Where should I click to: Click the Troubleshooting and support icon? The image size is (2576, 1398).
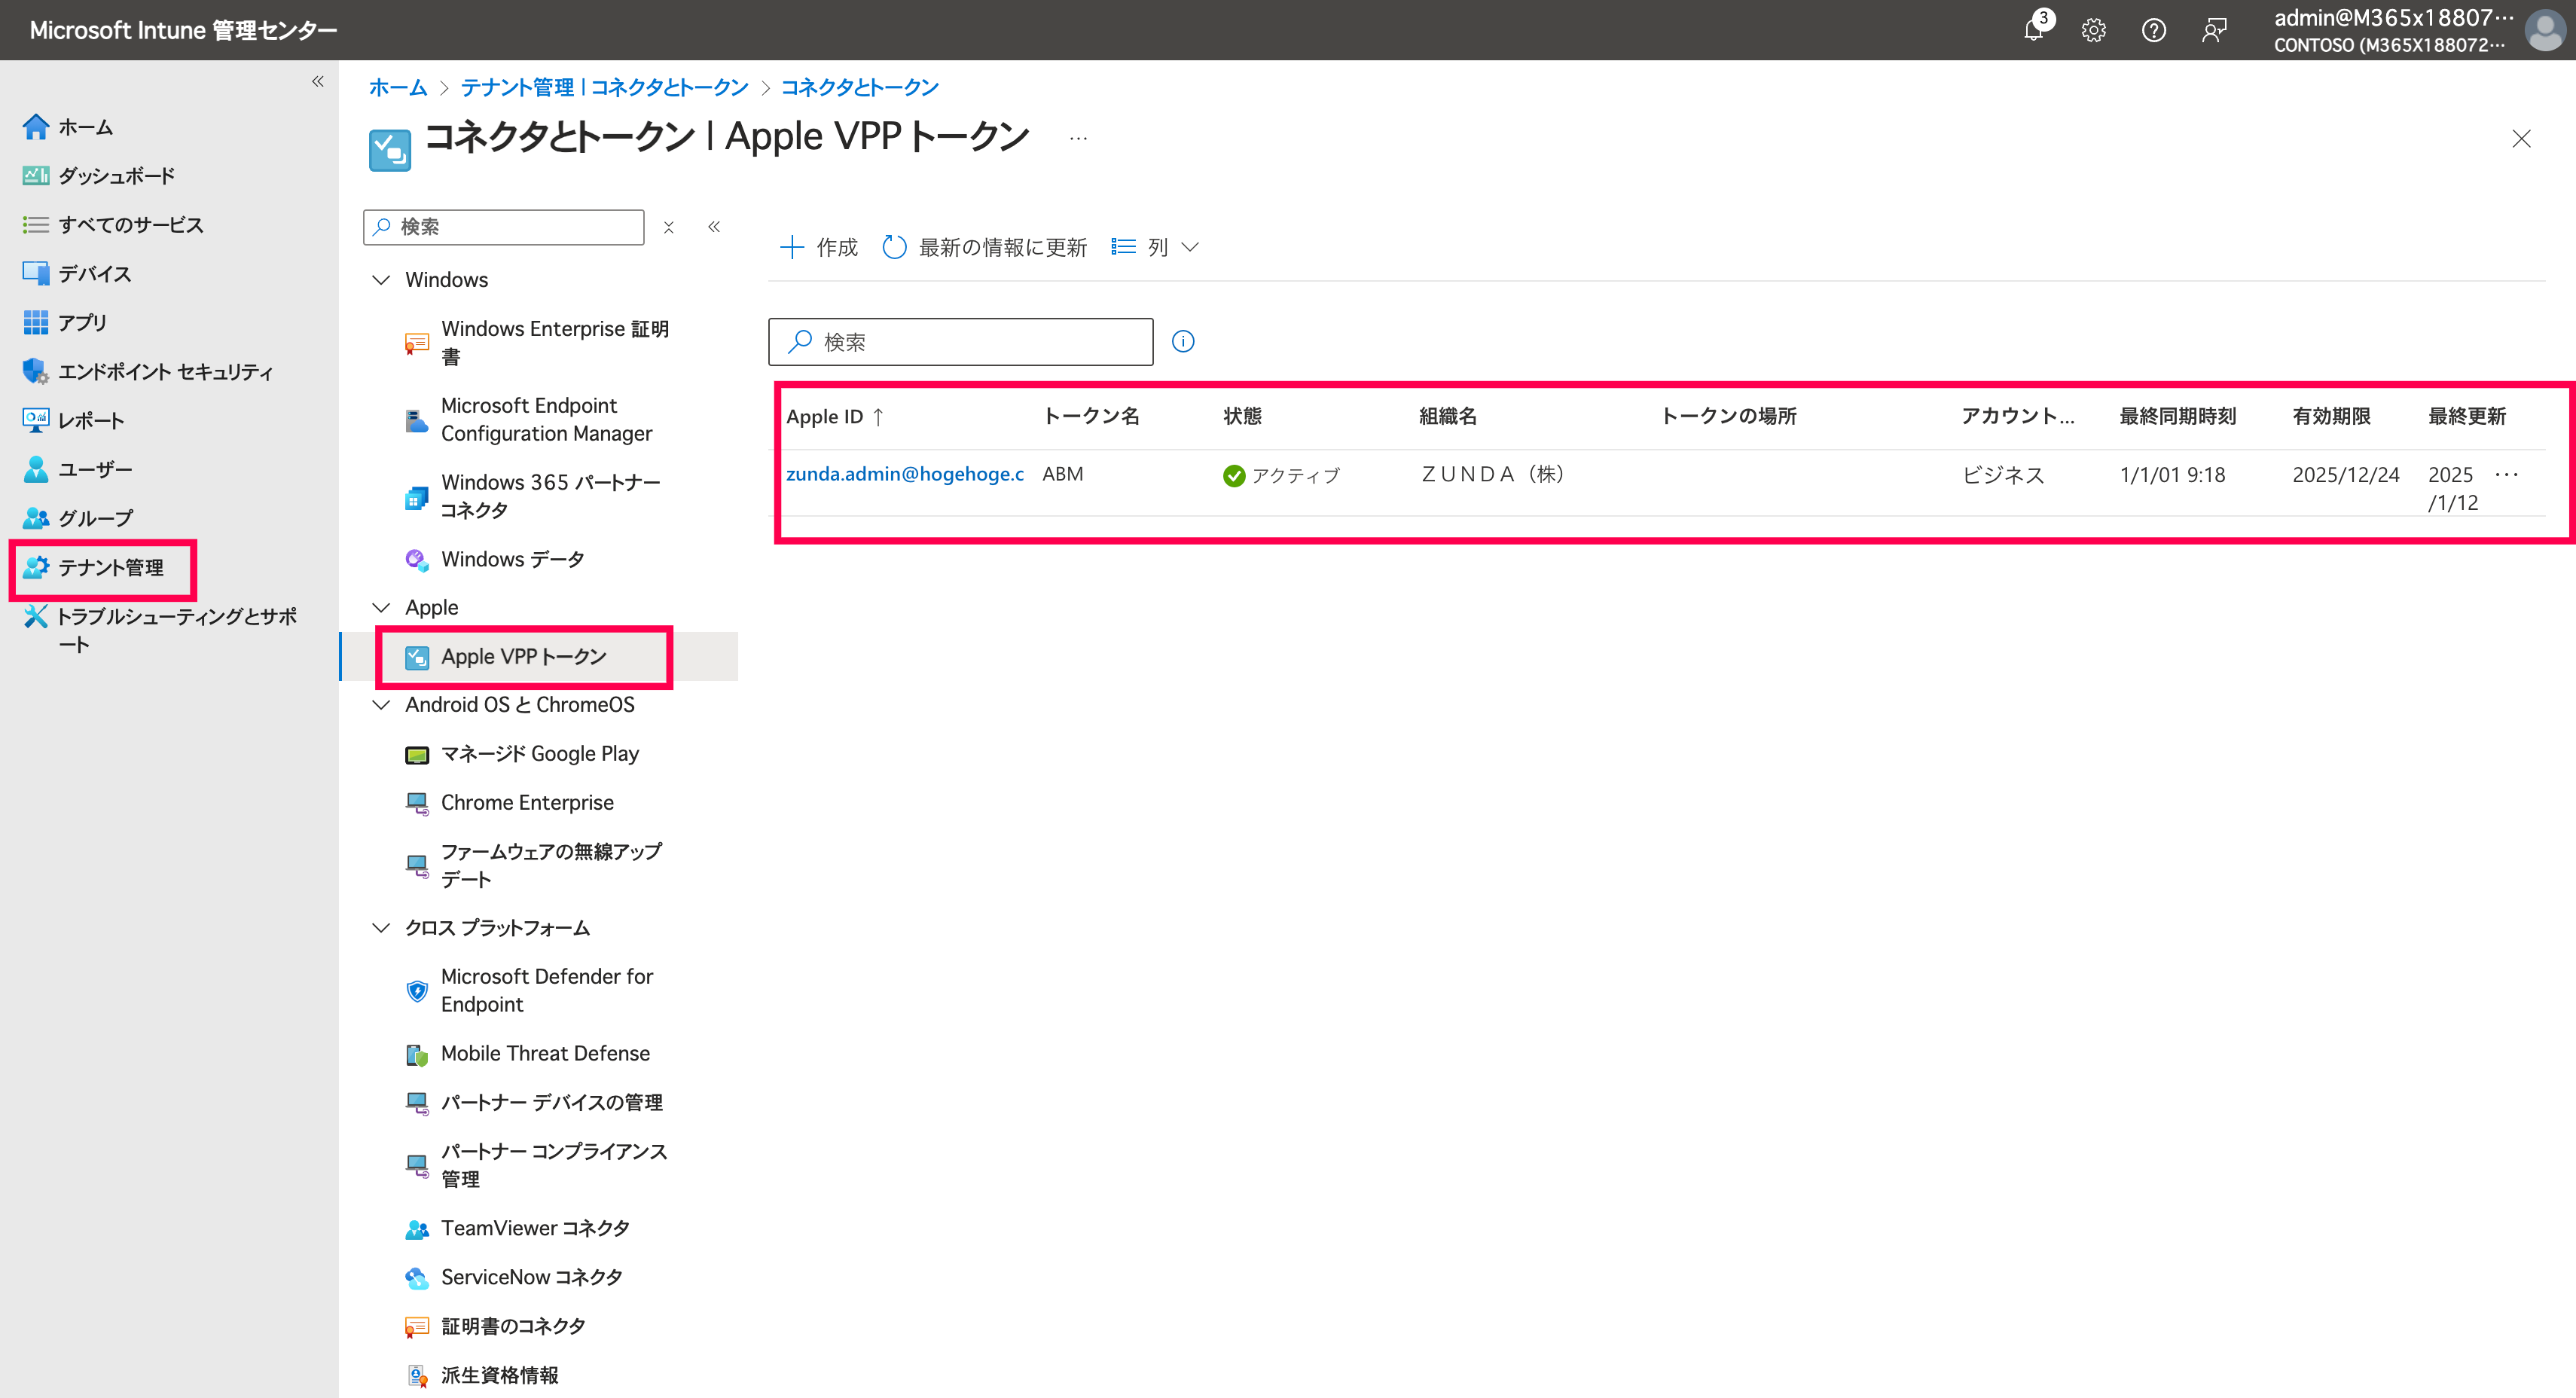pyautogui.click(x=36, y=616)
